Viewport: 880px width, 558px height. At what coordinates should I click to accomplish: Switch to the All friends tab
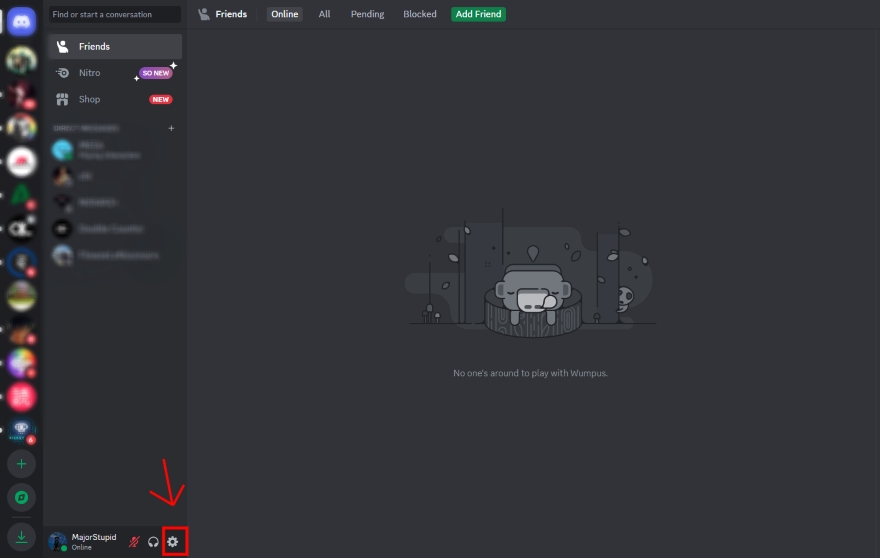point(324,14)
